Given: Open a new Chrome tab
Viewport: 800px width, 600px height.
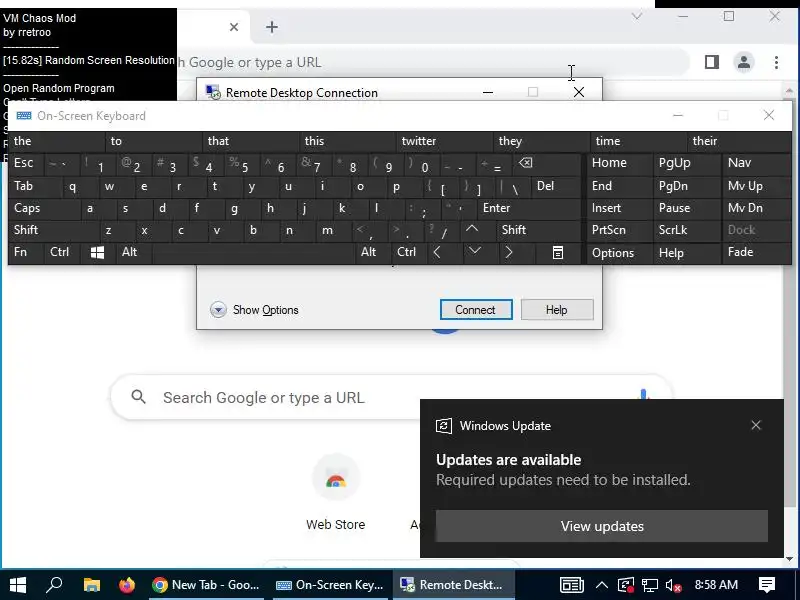Looking at the screenshot, I should [272, 27].
